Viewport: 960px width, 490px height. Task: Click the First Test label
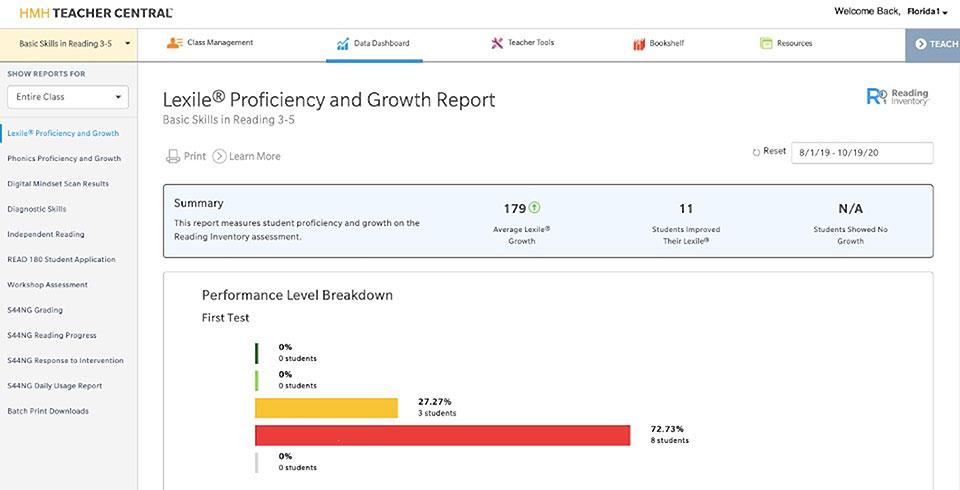pyautogui.click(x=225, y=318)
